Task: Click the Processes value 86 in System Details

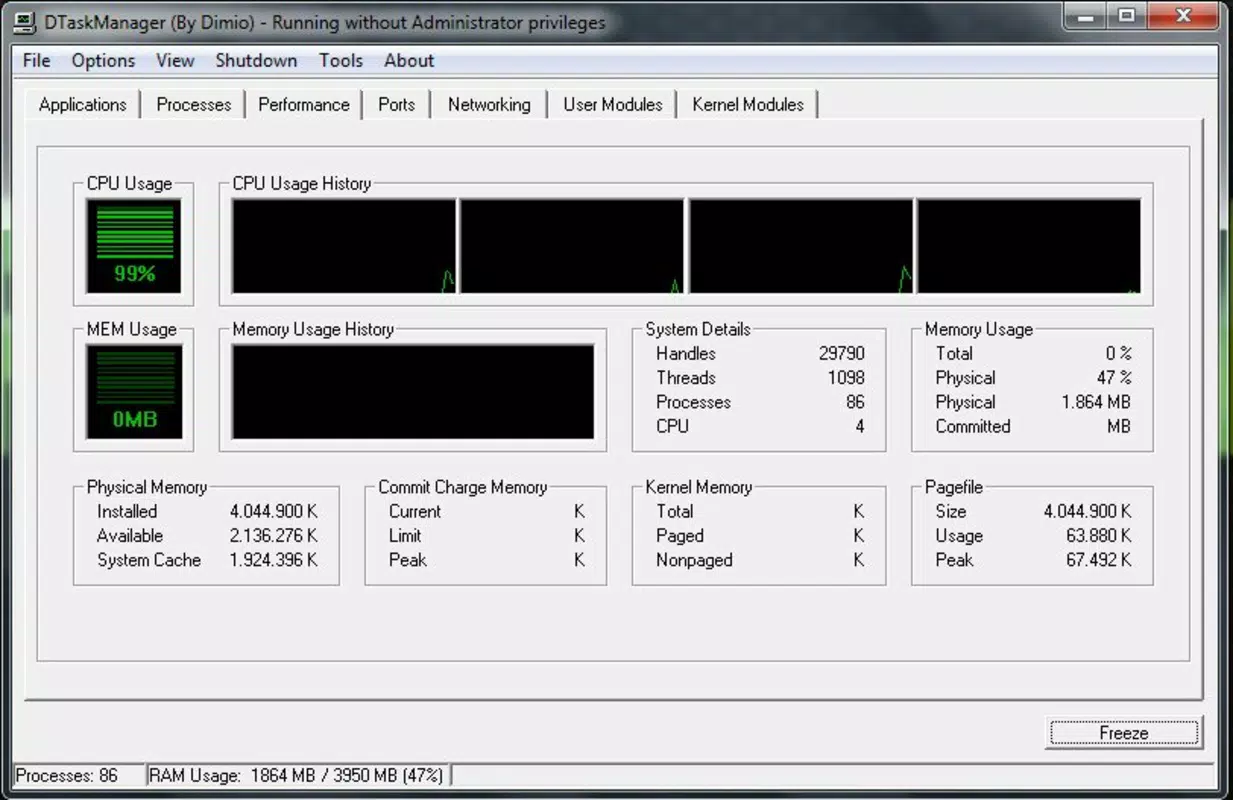Action: (x=856, y=402)
